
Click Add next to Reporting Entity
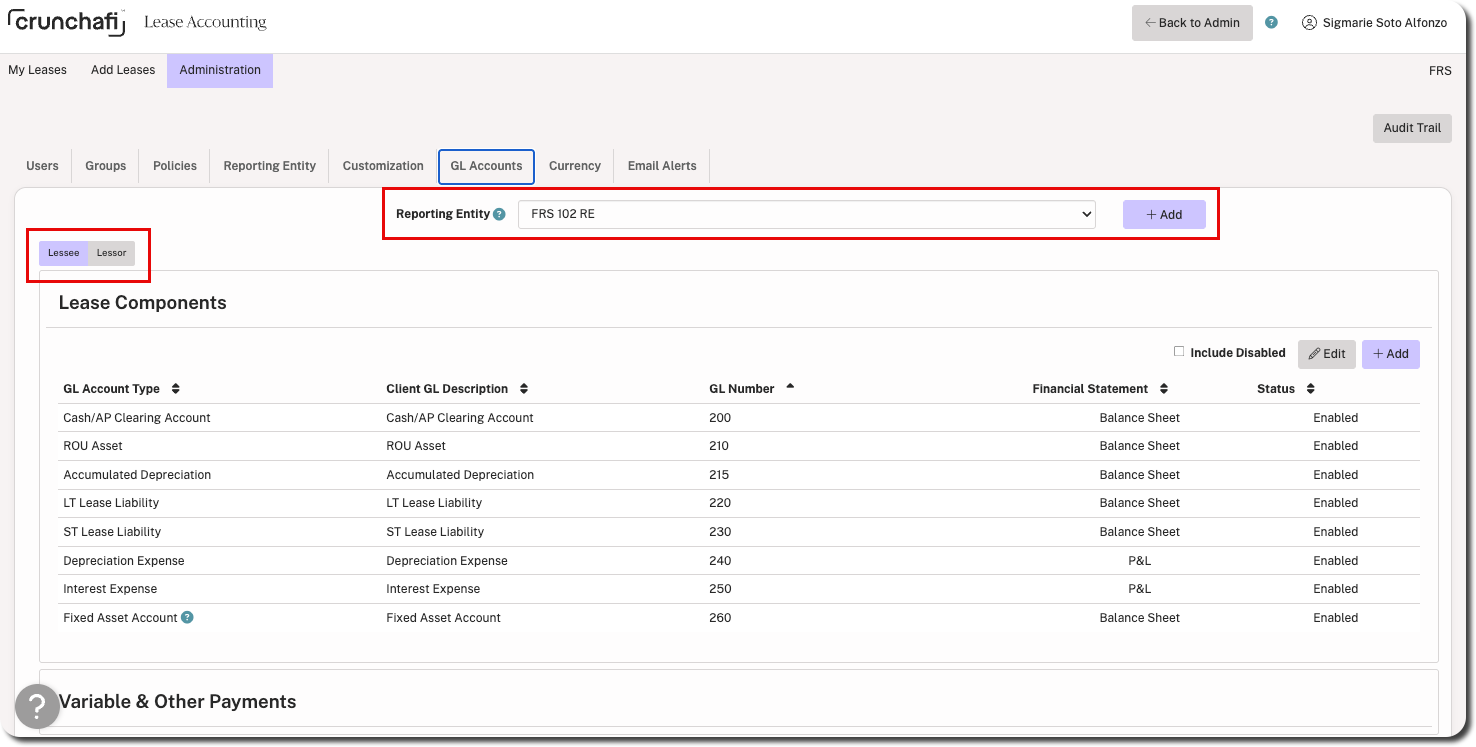pyautogui.click(x=1164, y=215)
